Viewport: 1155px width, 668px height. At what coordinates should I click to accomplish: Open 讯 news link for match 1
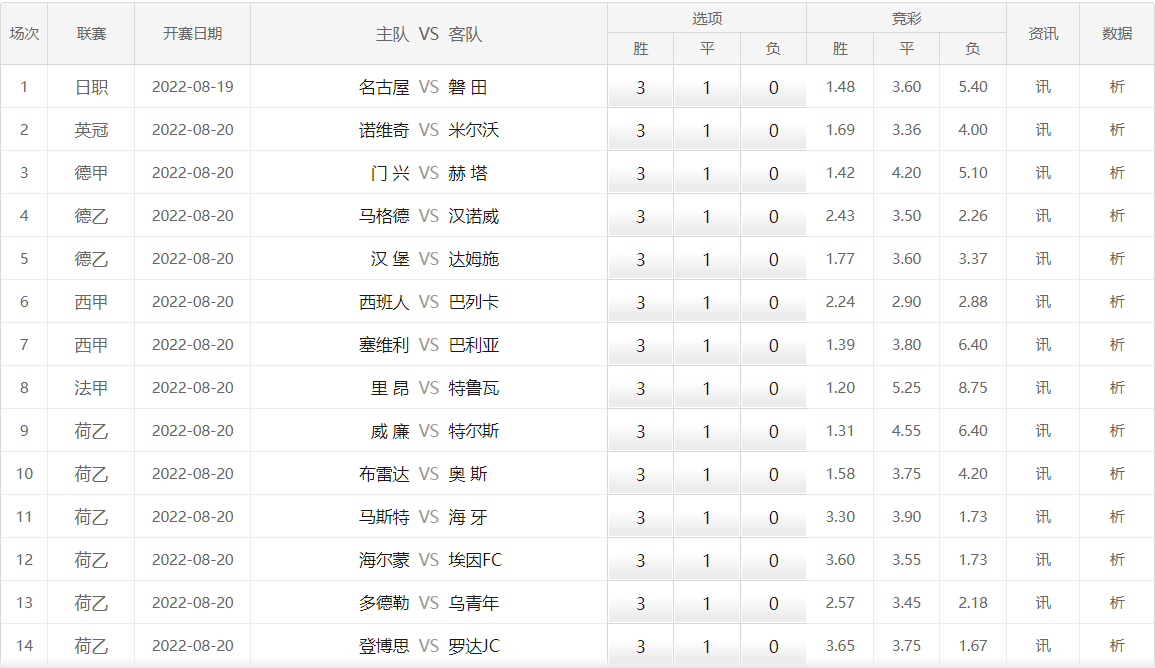[x=1043, y=87]
